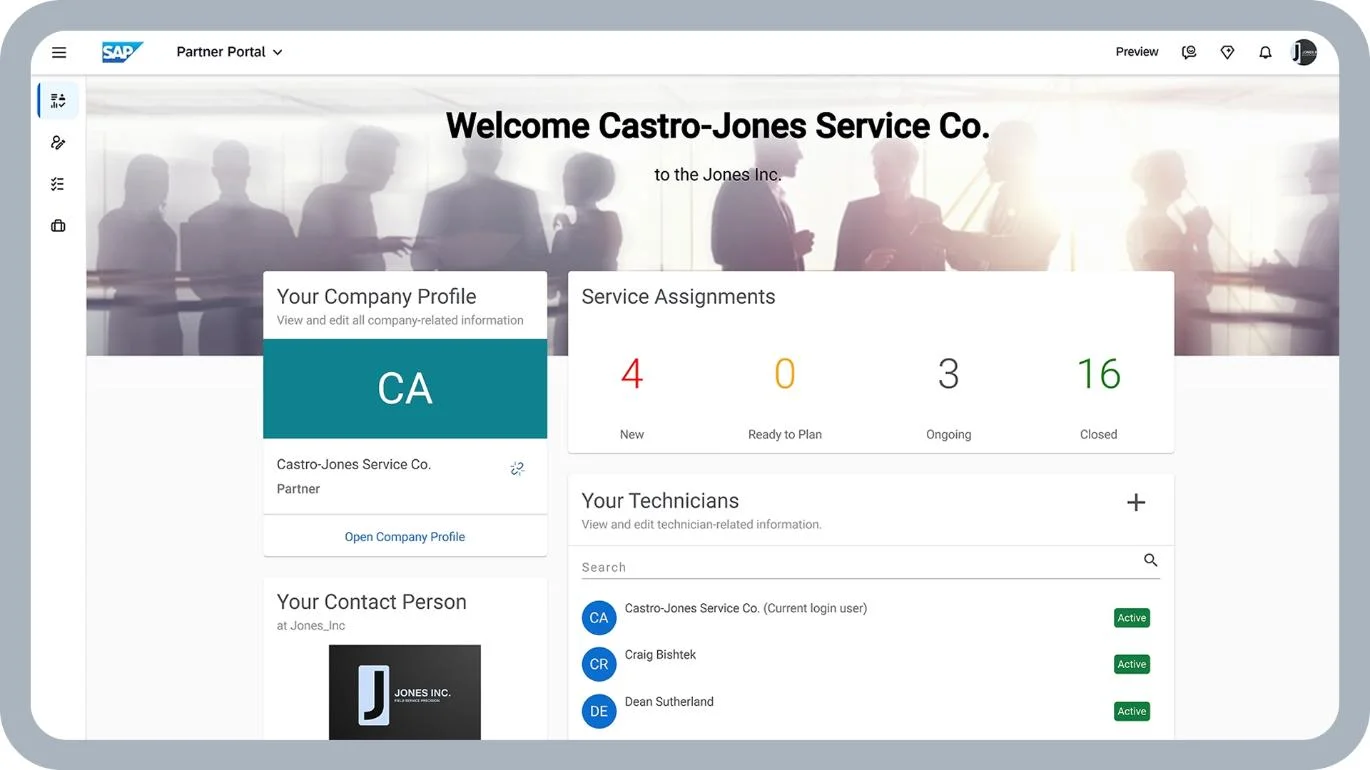Click the search magnifier icon
Image resolution: width=1370 pixels, height=770 pixels.
[x=1150, y=560]
